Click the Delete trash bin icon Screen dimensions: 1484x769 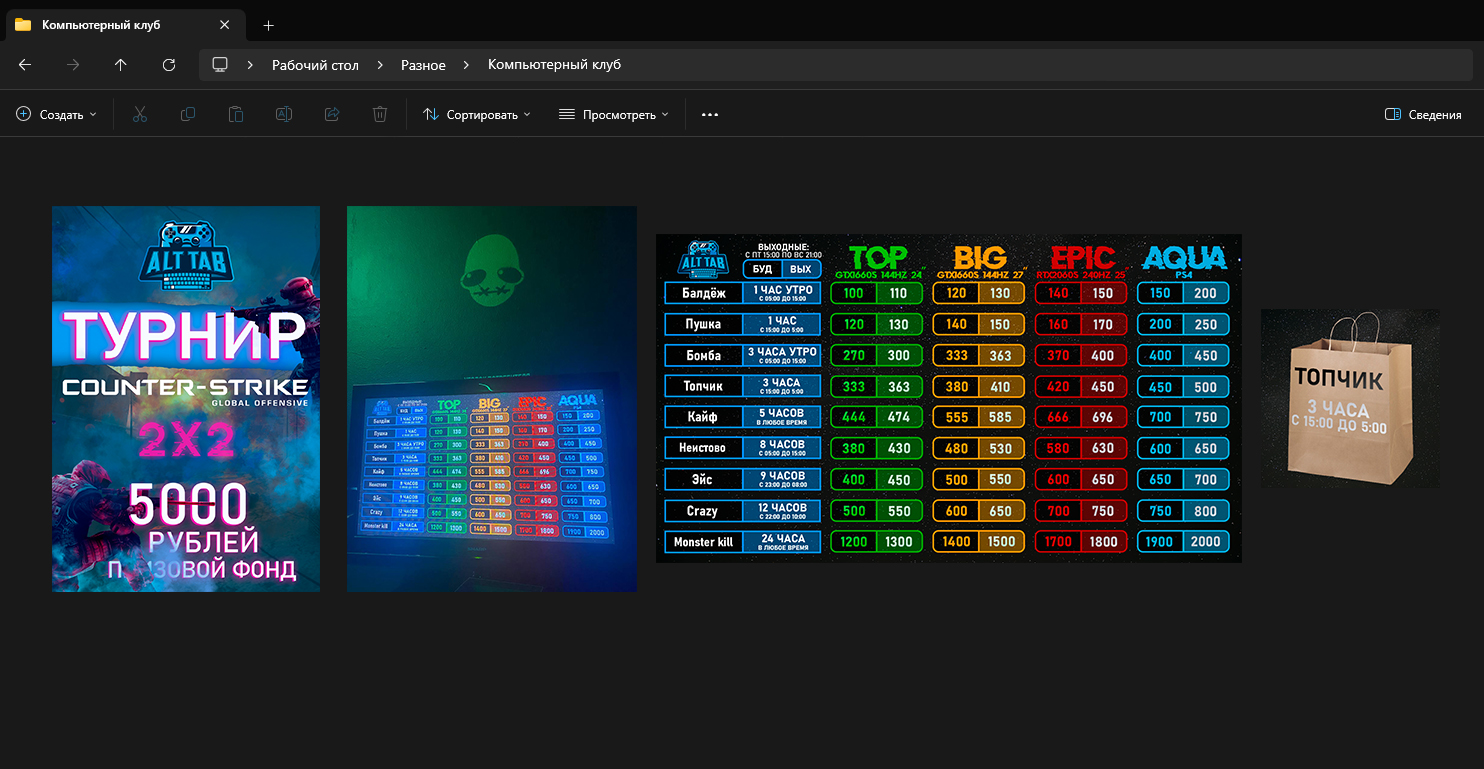[x=380, y=115]
